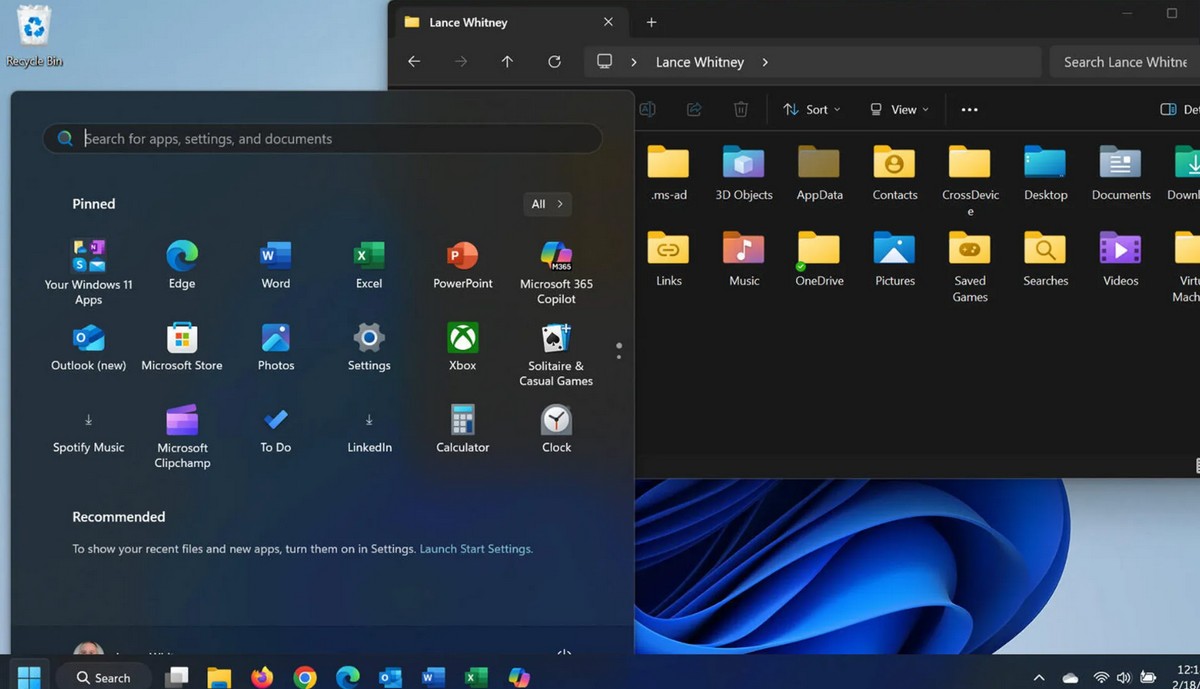Select the Pictures folder

click(x=895, y=259)
